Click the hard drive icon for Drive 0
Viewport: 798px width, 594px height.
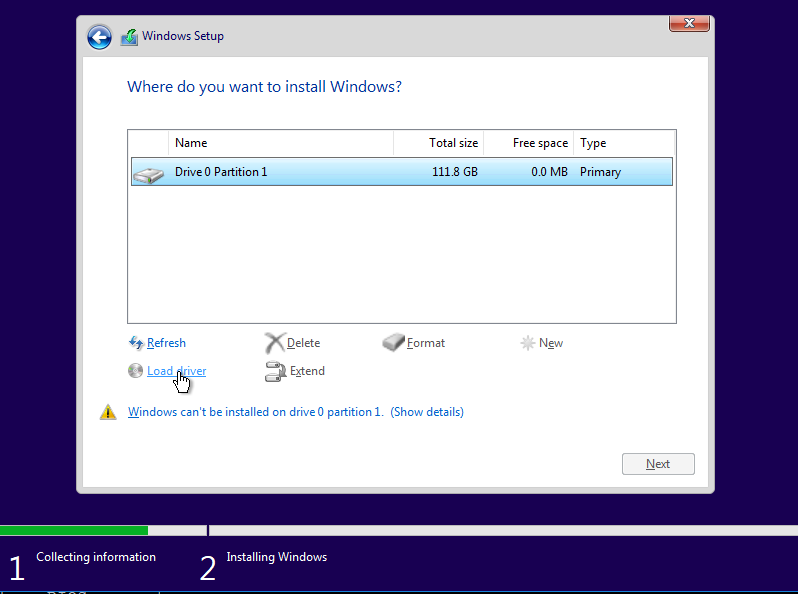point(148,175)
